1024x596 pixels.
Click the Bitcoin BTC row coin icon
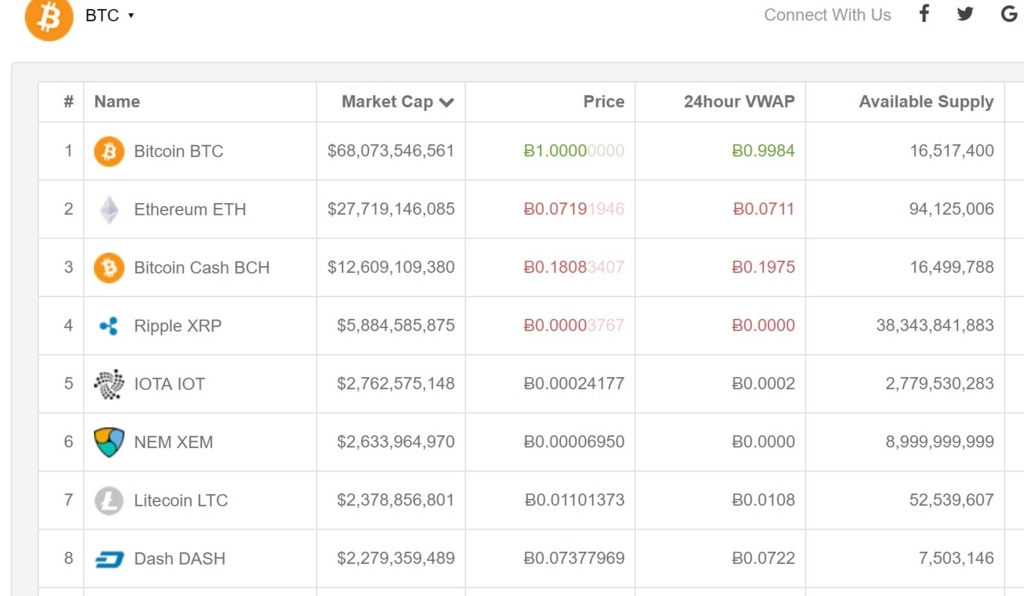(109, 151)
